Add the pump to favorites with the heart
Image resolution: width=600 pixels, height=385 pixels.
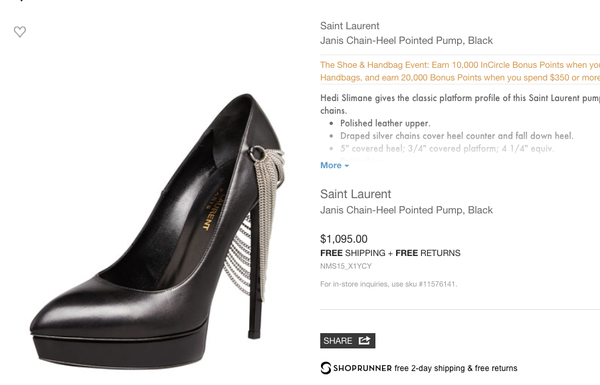[20, 31]
